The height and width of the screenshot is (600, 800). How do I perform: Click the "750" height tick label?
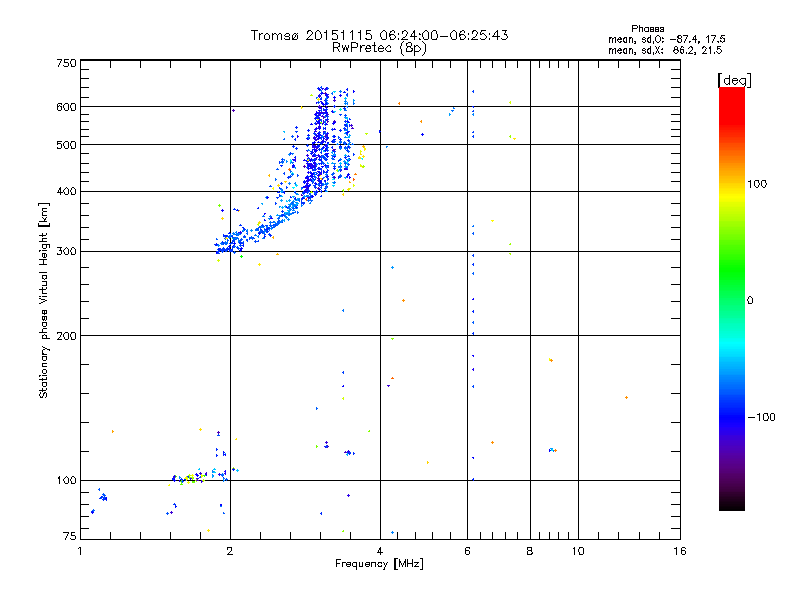tap(66, 63)
